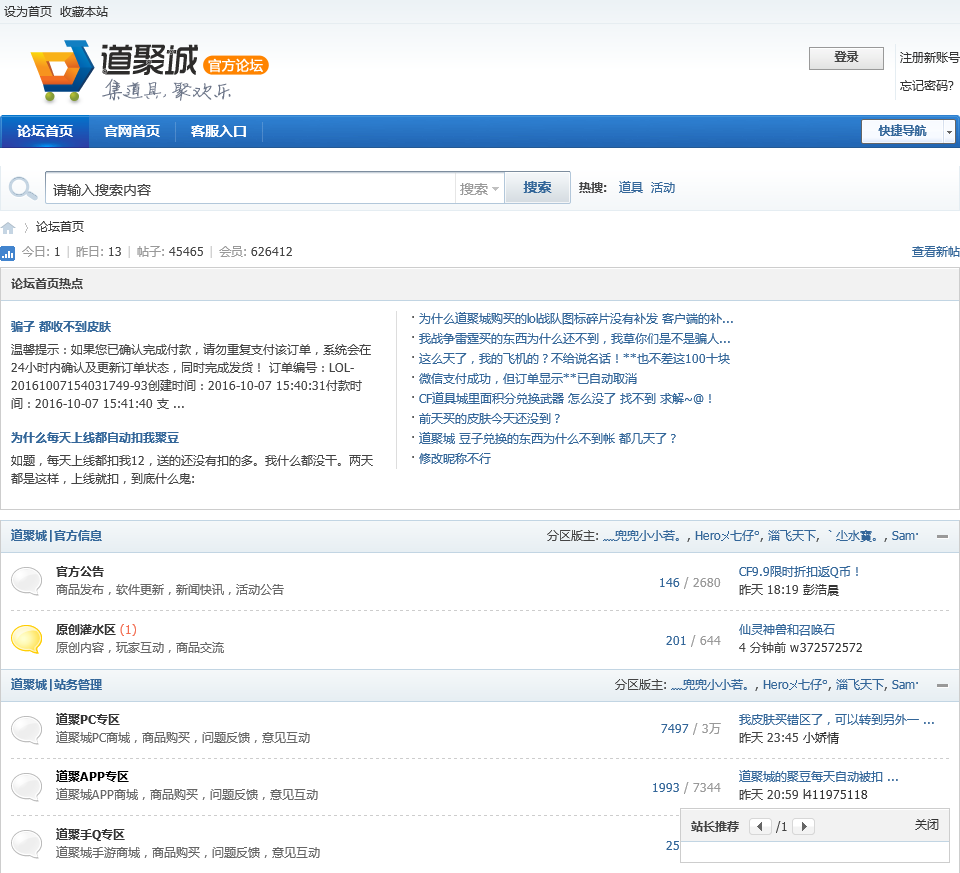
Task: Open the 快捷导航 dropdown
Action: pos(908,131)
